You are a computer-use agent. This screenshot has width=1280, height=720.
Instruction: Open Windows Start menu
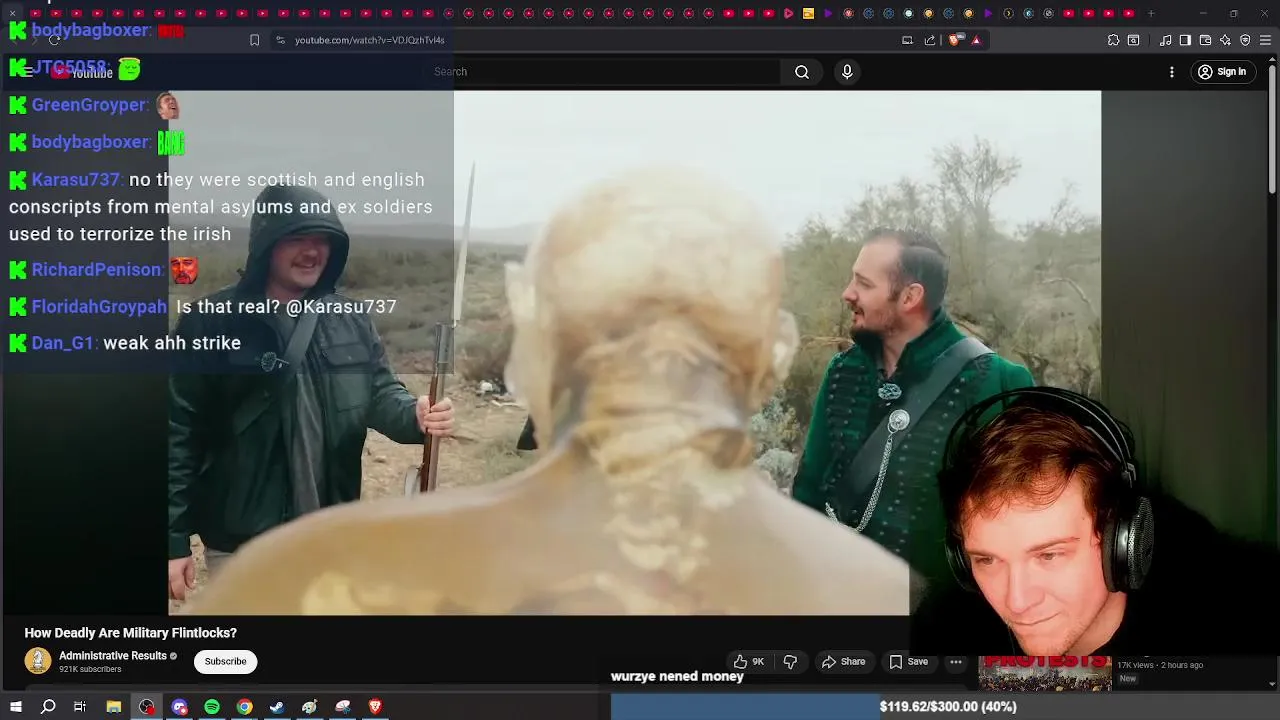tap(16, 707)
